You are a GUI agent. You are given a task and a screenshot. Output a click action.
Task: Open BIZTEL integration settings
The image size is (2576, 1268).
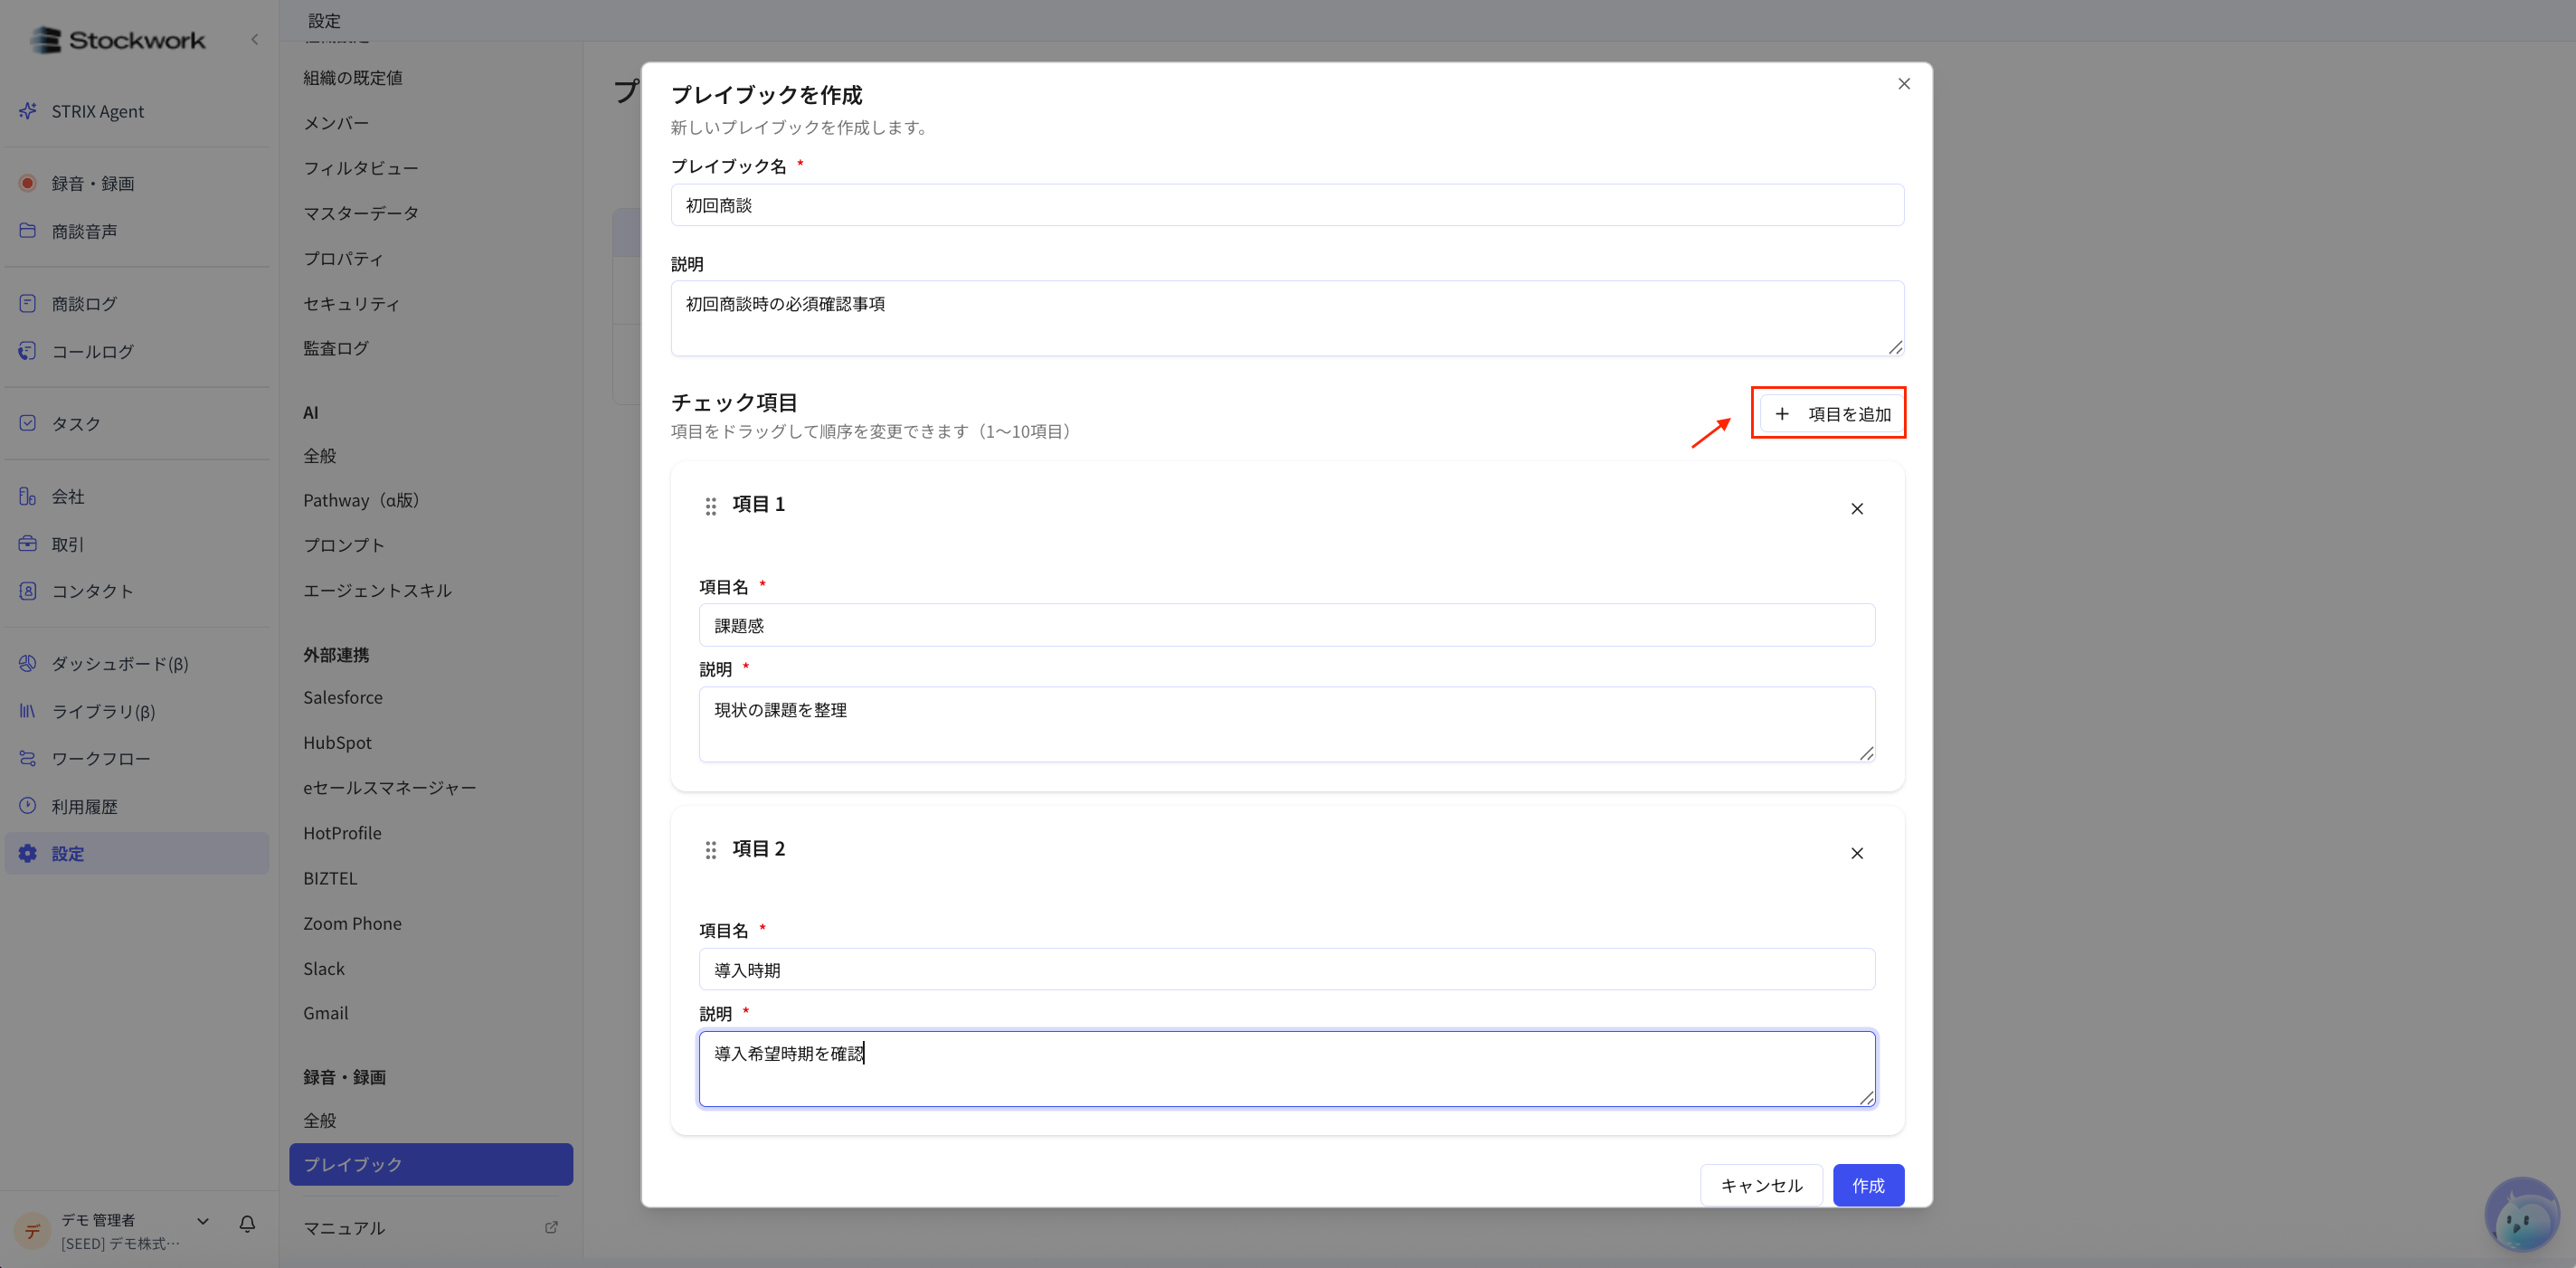(330, 878)
